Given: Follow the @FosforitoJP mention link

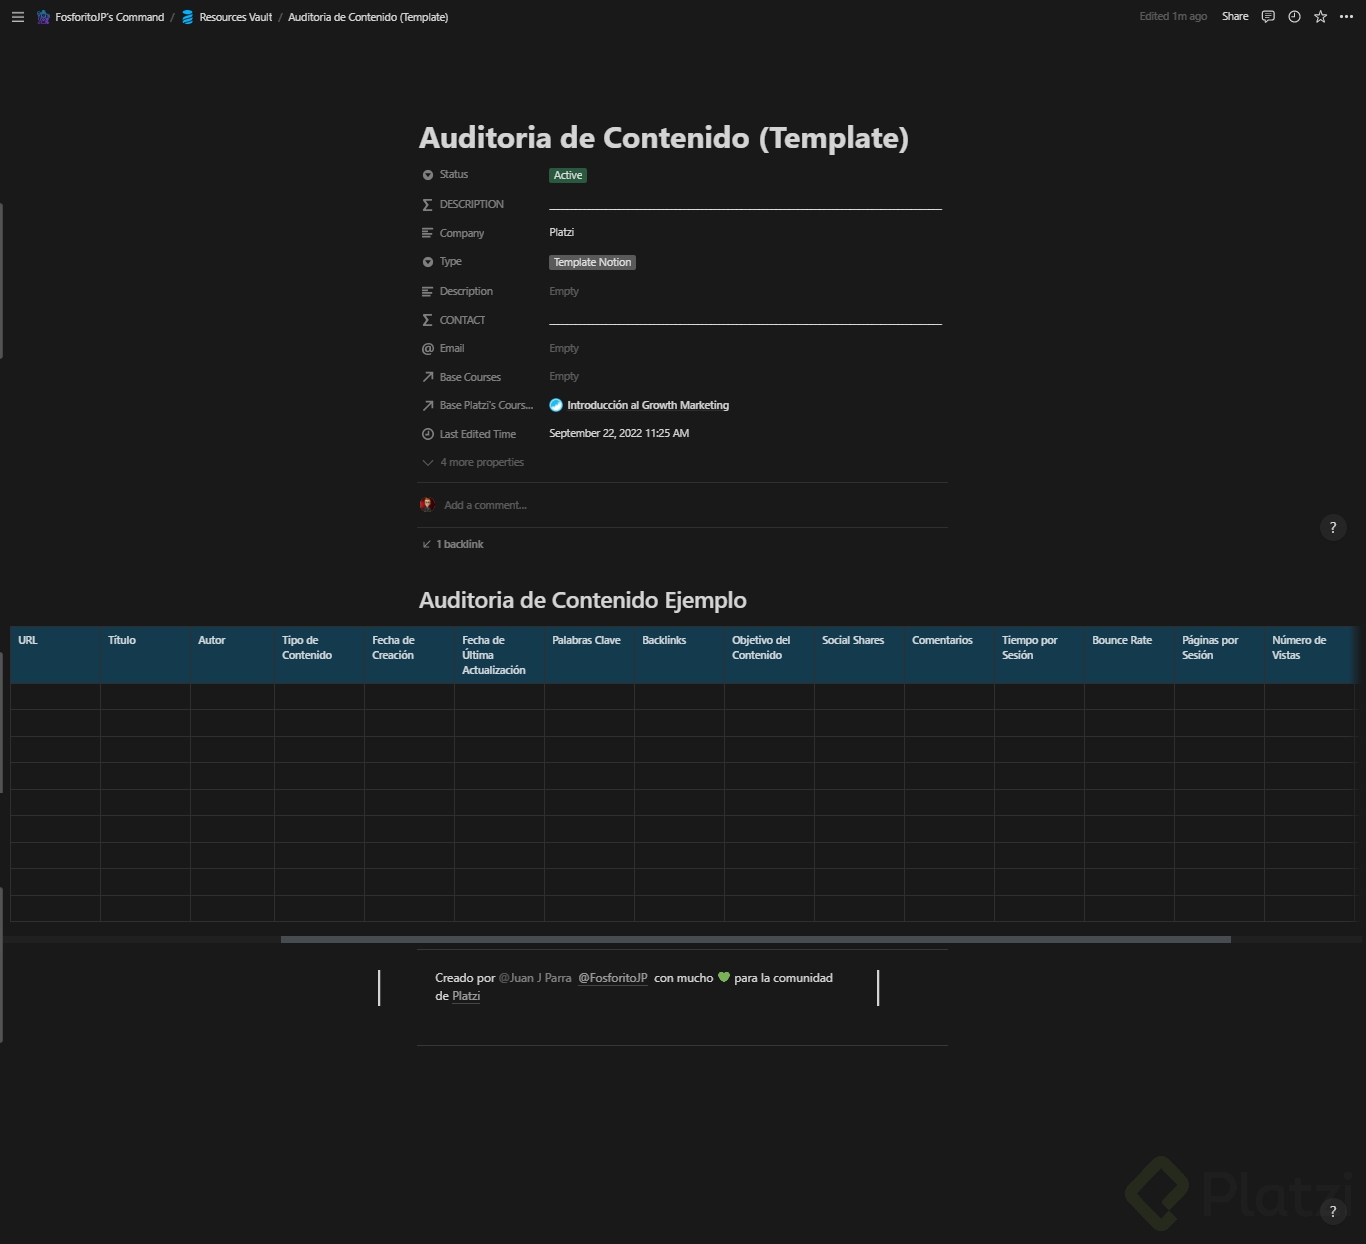Looking at the screenshot, I should (613, 978).
